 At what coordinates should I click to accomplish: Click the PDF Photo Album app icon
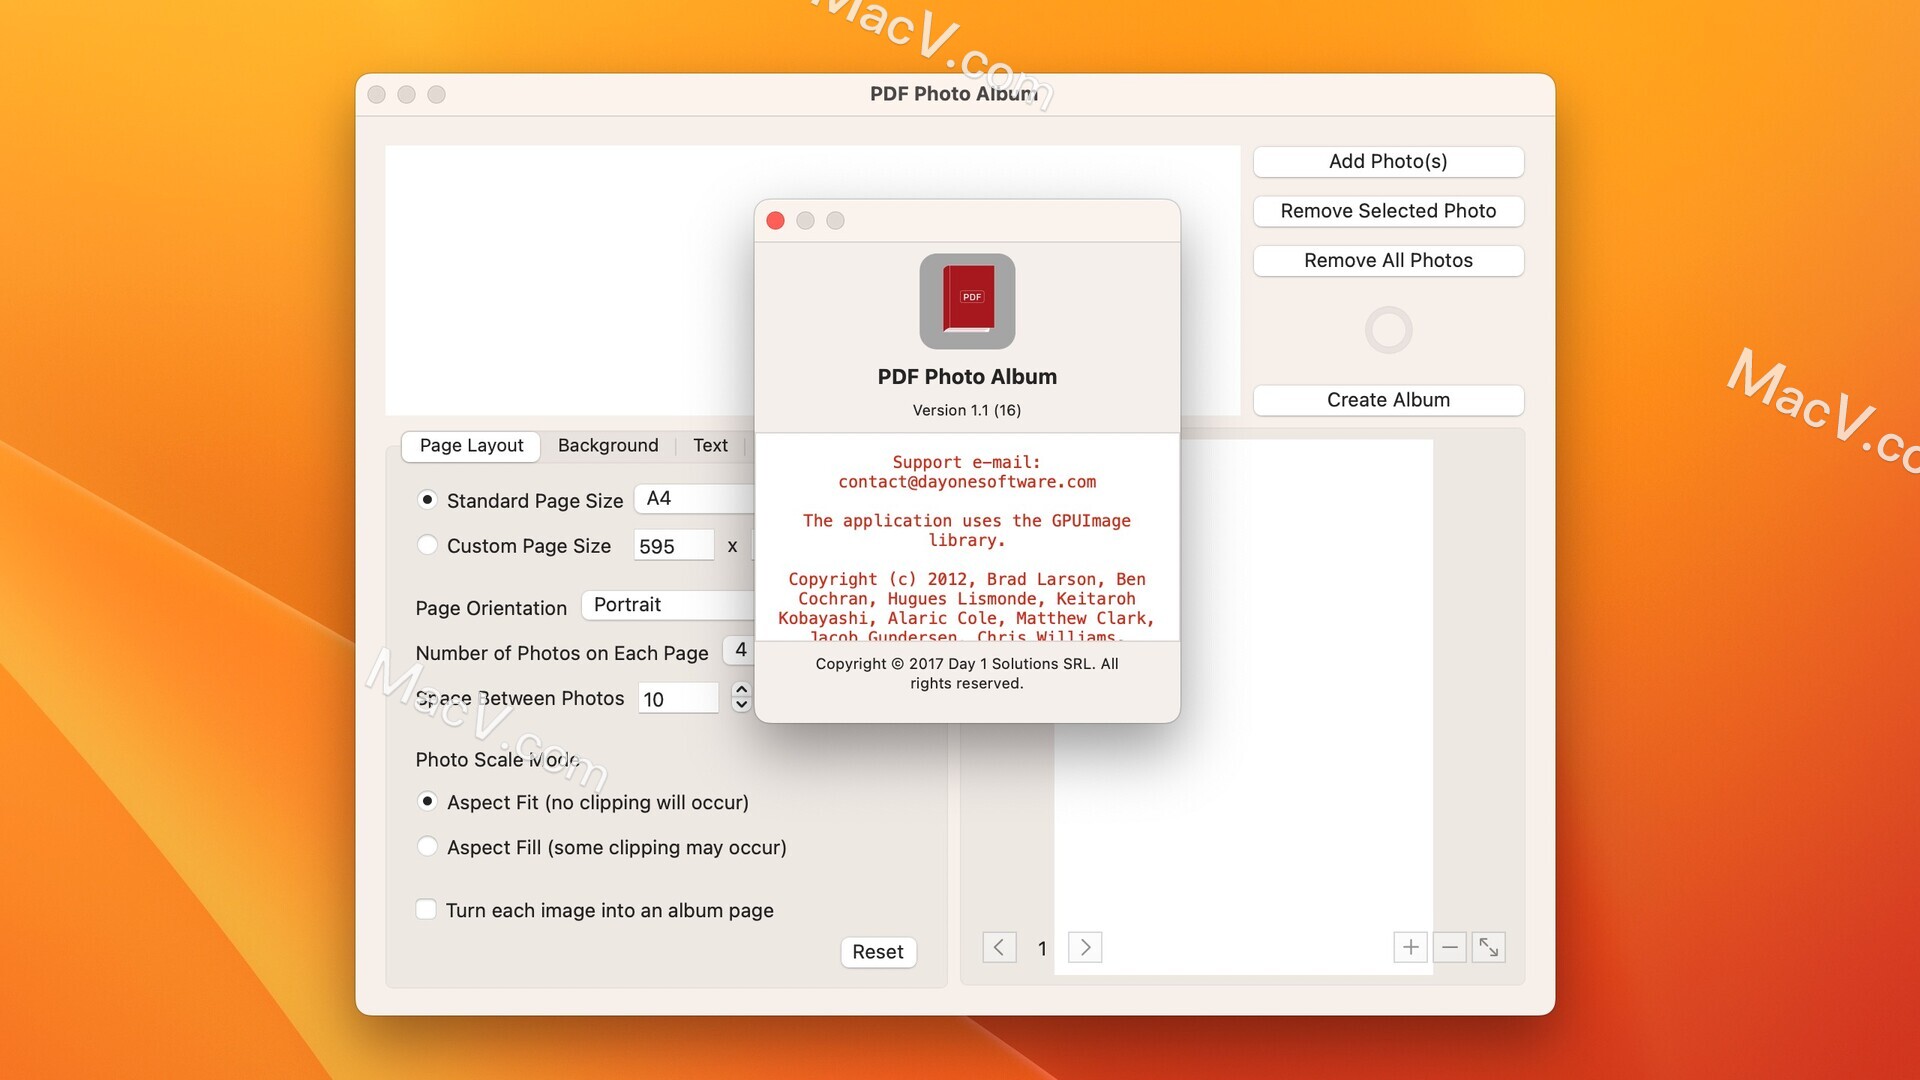pos(967,301)
